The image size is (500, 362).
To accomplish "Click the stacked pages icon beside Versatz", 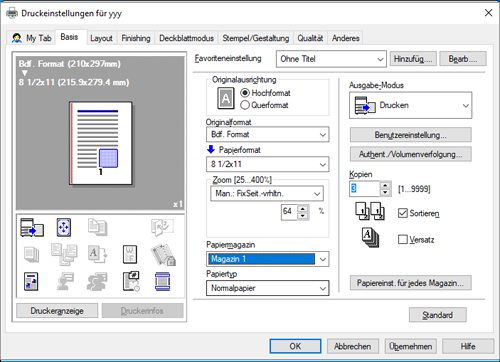I will pos(371,238).
